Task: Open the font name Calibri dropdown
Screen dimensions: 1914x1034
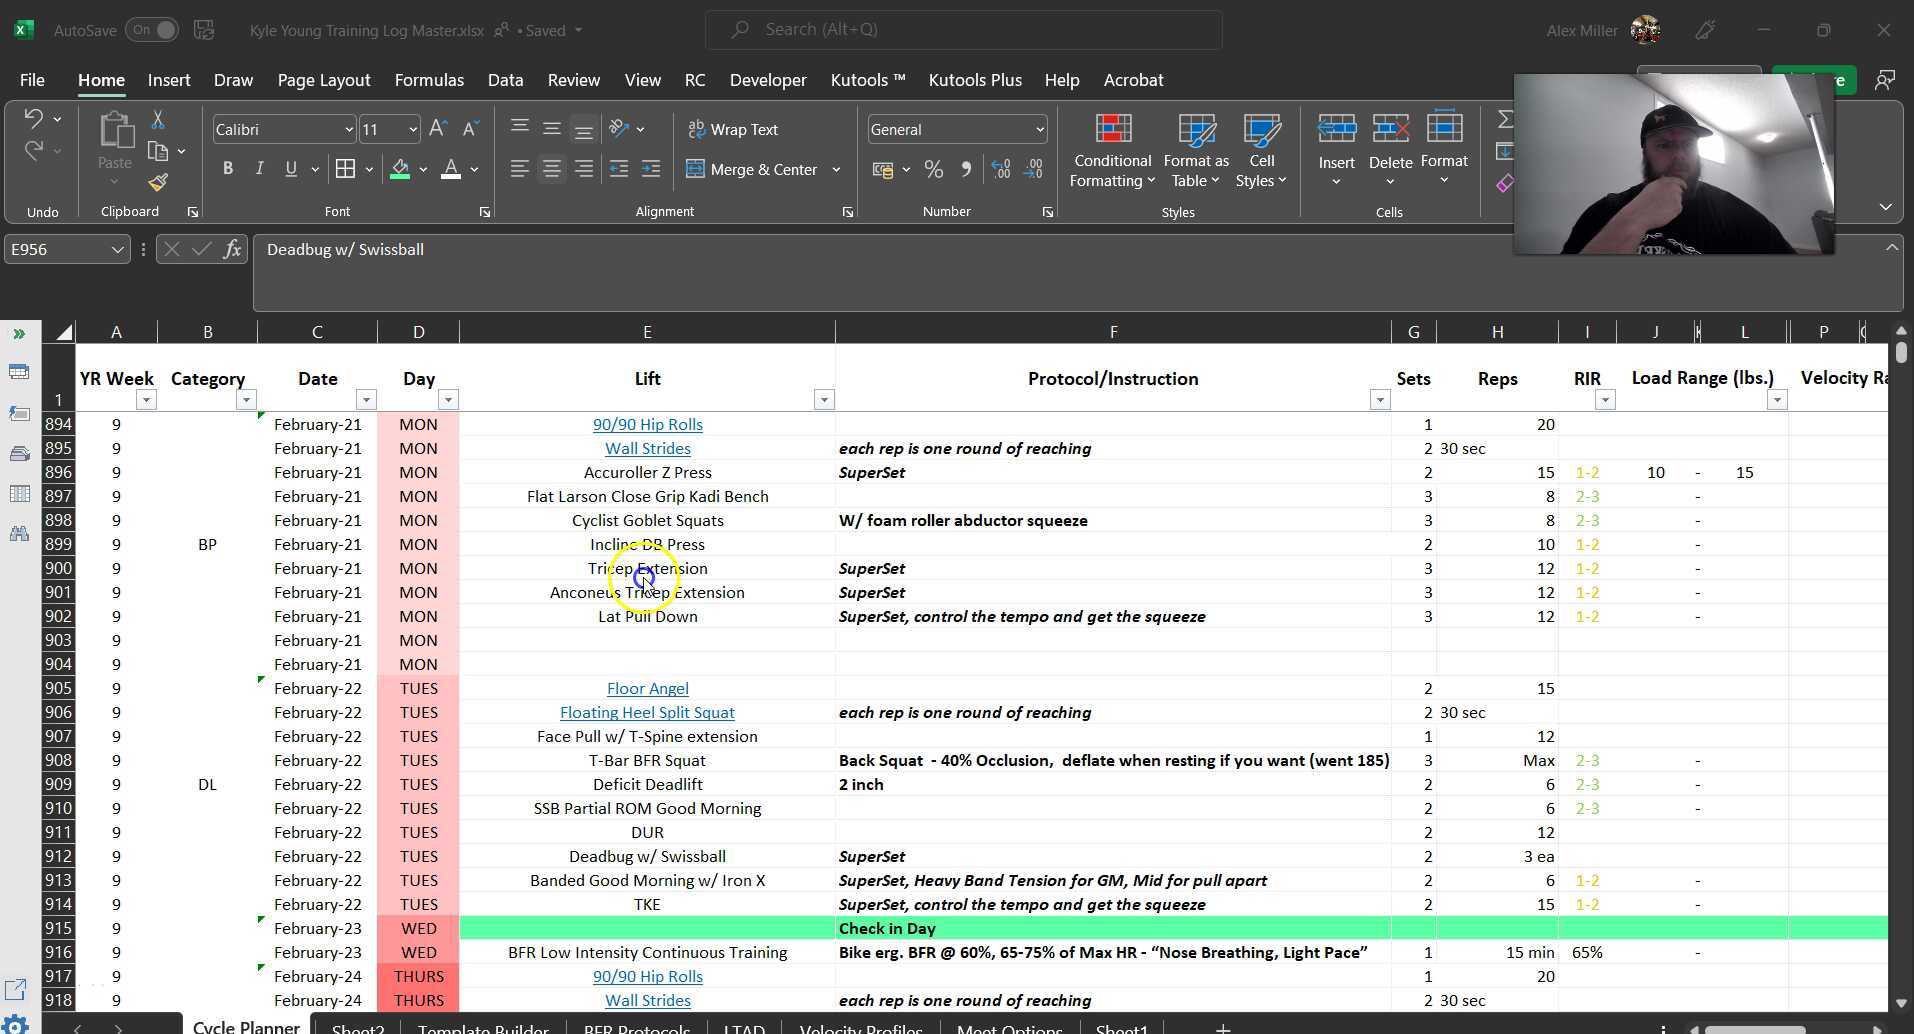Action: (x=348, y=129)
